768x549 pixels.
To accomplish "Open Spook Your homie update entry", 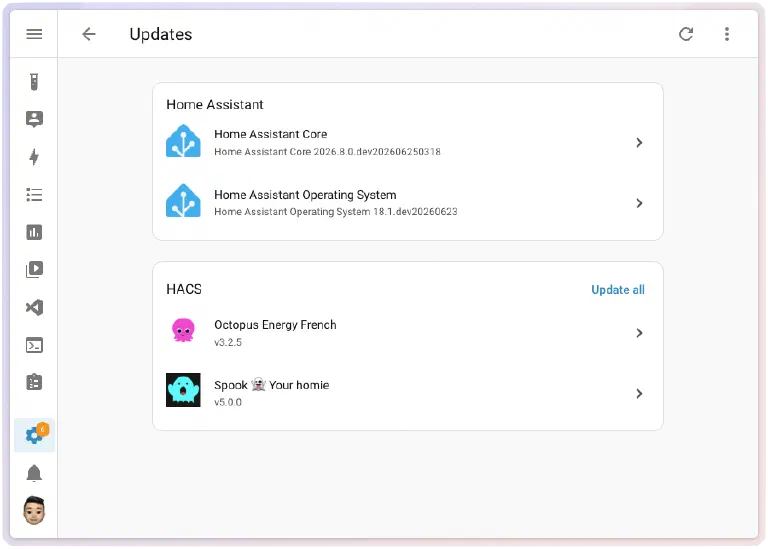I will (x=408, y=393).
